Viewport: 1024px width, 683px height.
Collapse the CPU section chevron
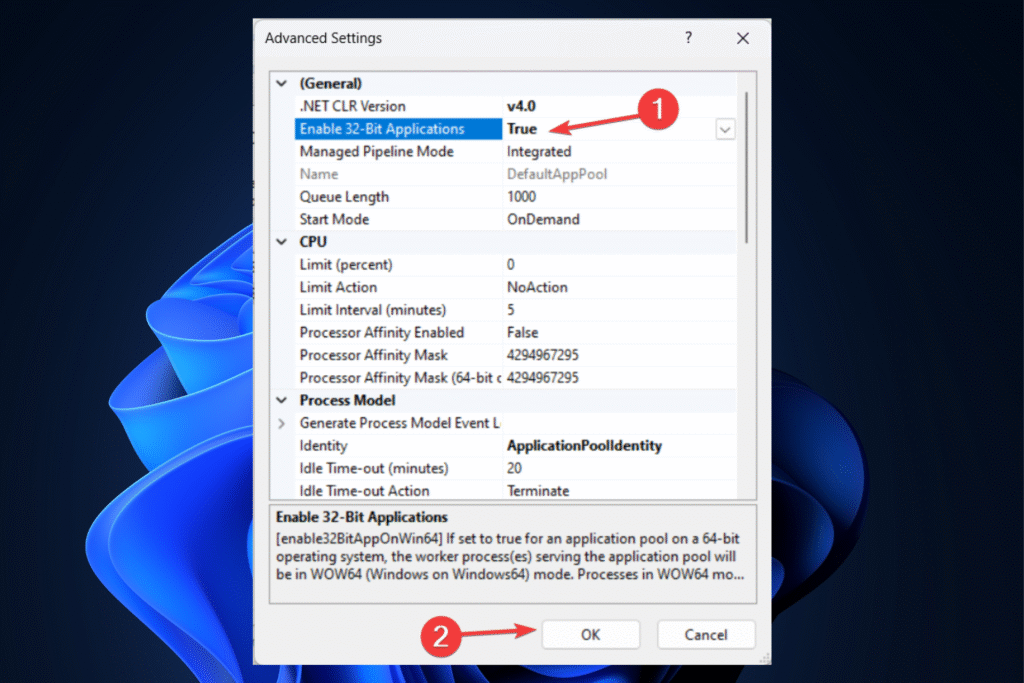[x=281, y=242]
